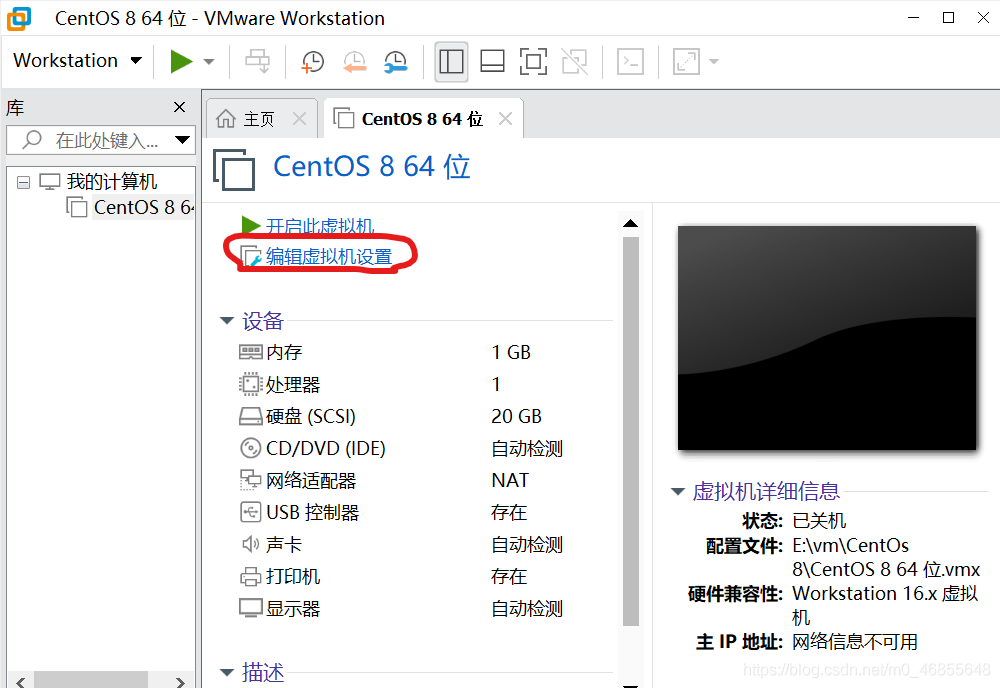Click the 硬盘 (SCSI) disk icon
The width and height of the screenshot is (1000, 688).
click(251, 416)
